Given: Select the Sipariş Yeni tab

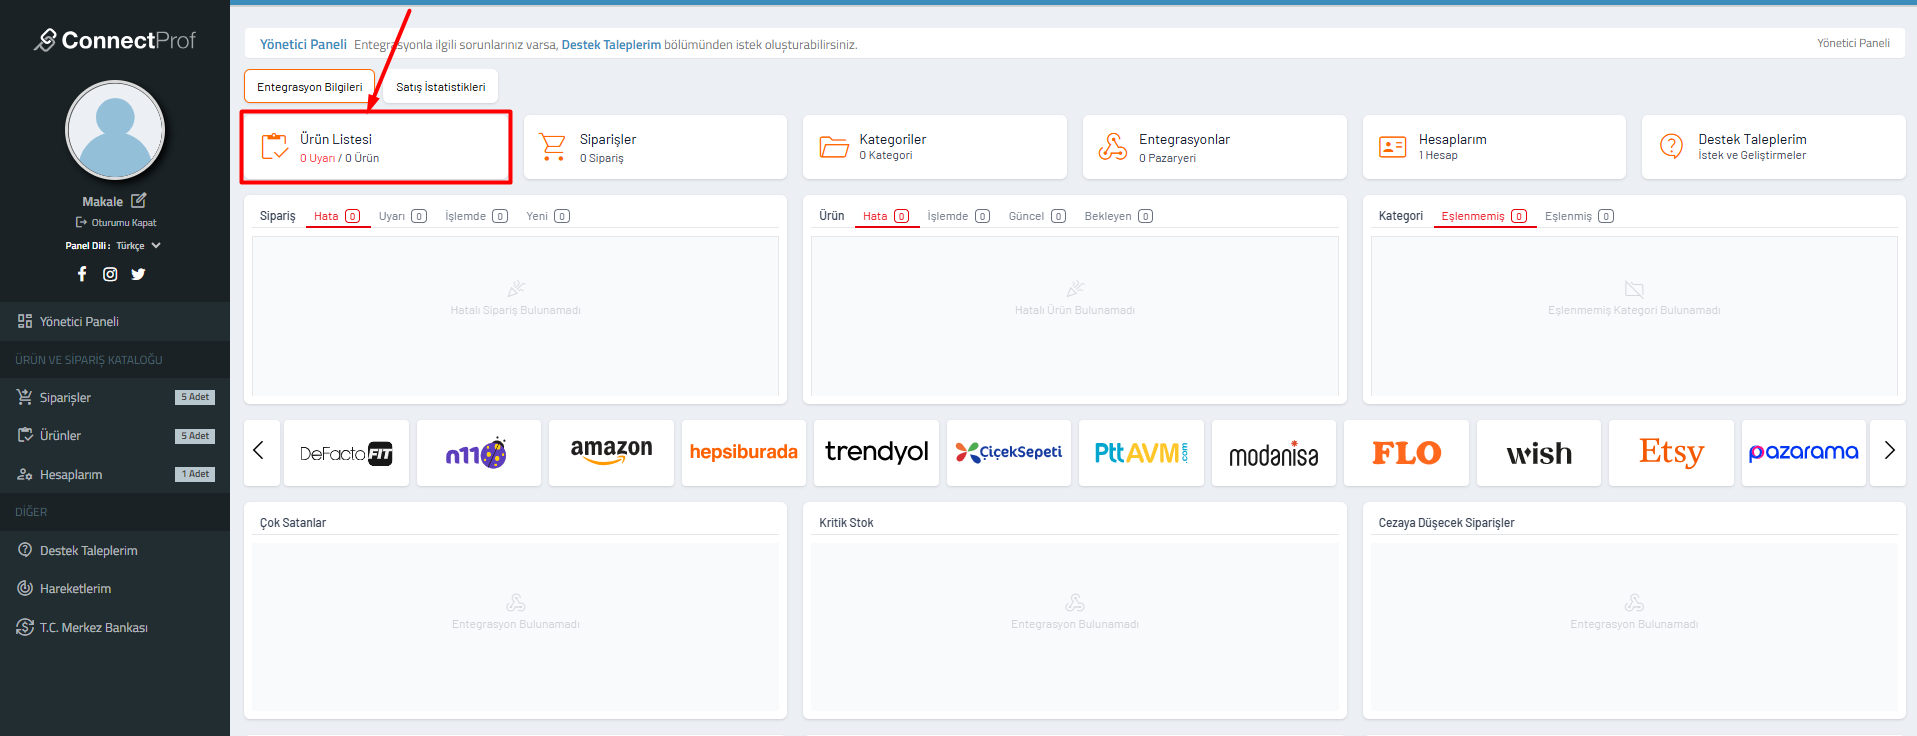Looking at the screenshot, I should point(548,216).
